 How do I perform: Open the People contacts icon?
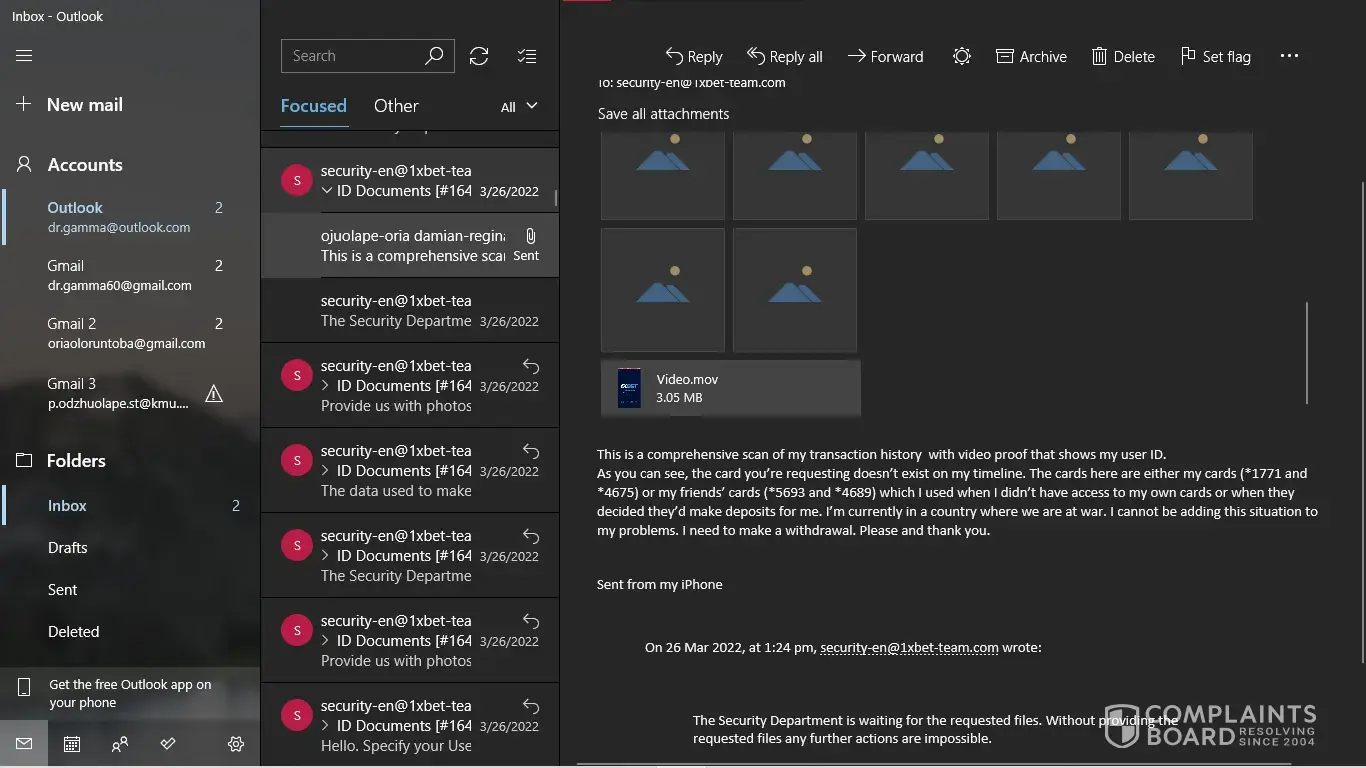120,744
